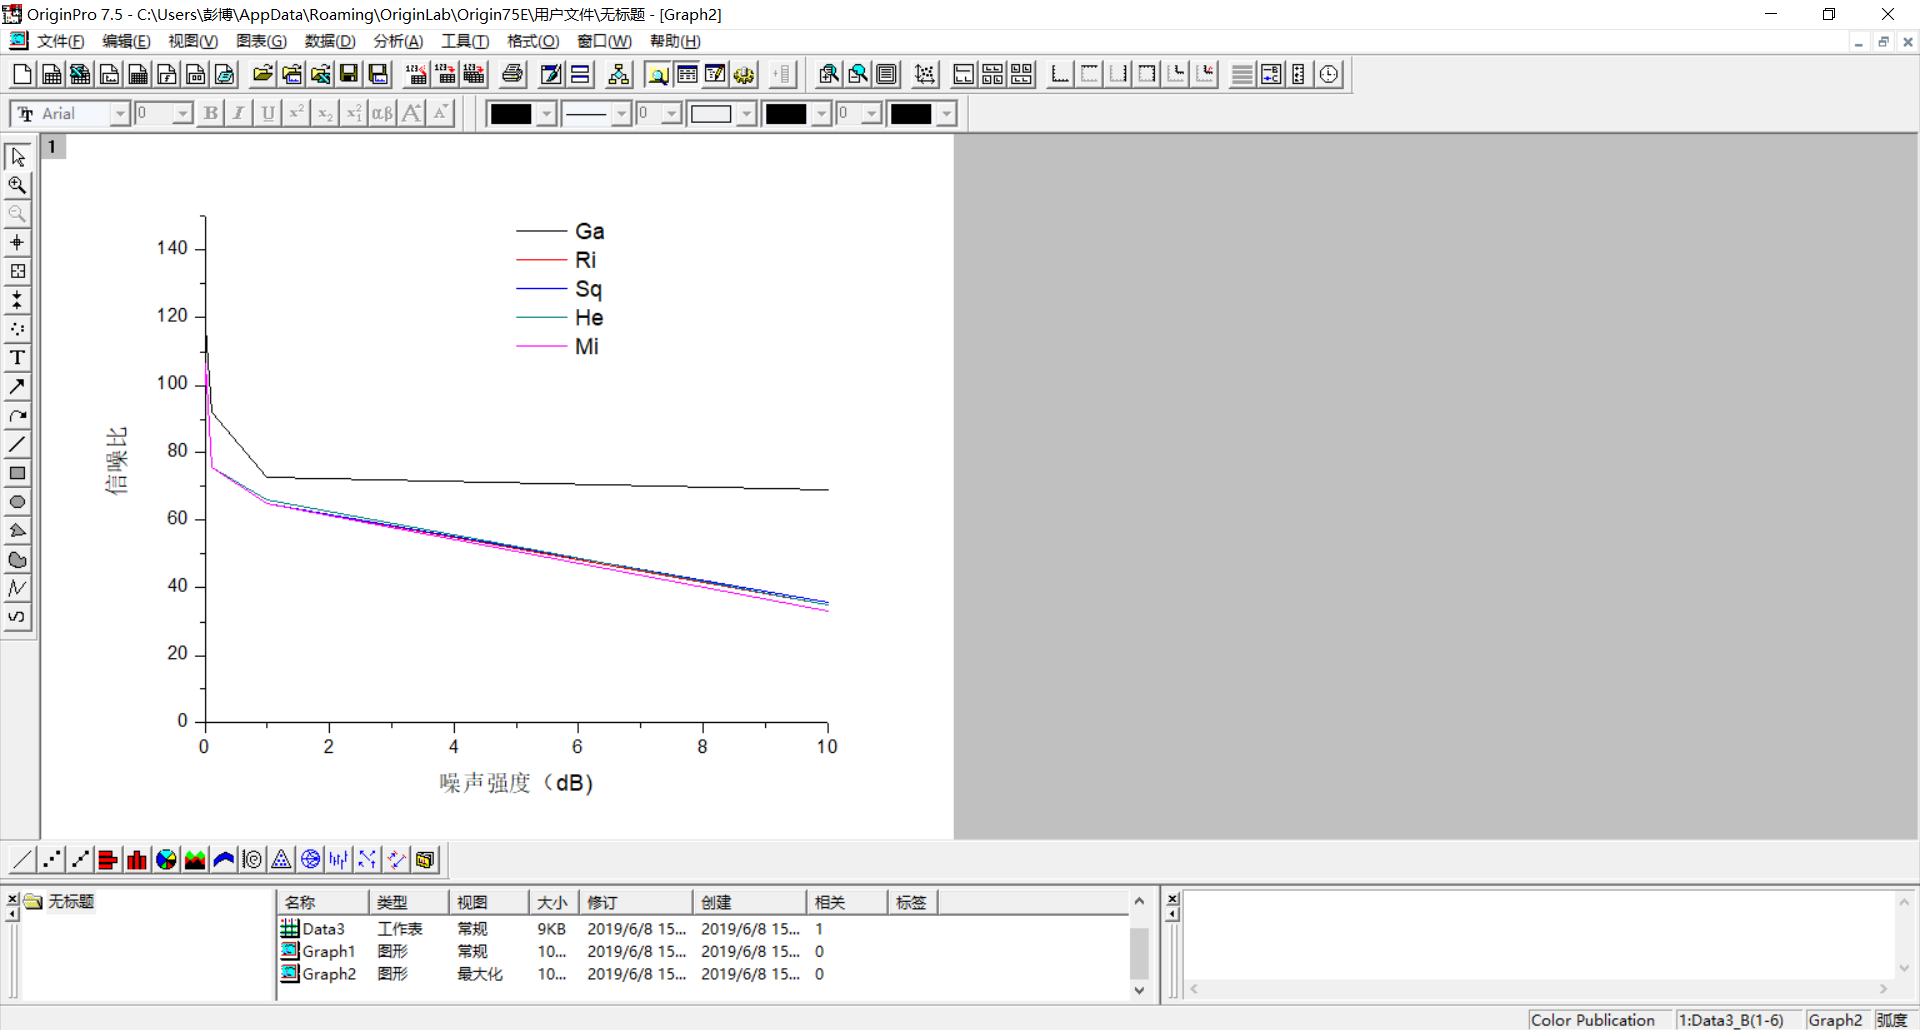Click the black line color swatch
This screenshot has height=1030, width=1920.
click(510, 114)
